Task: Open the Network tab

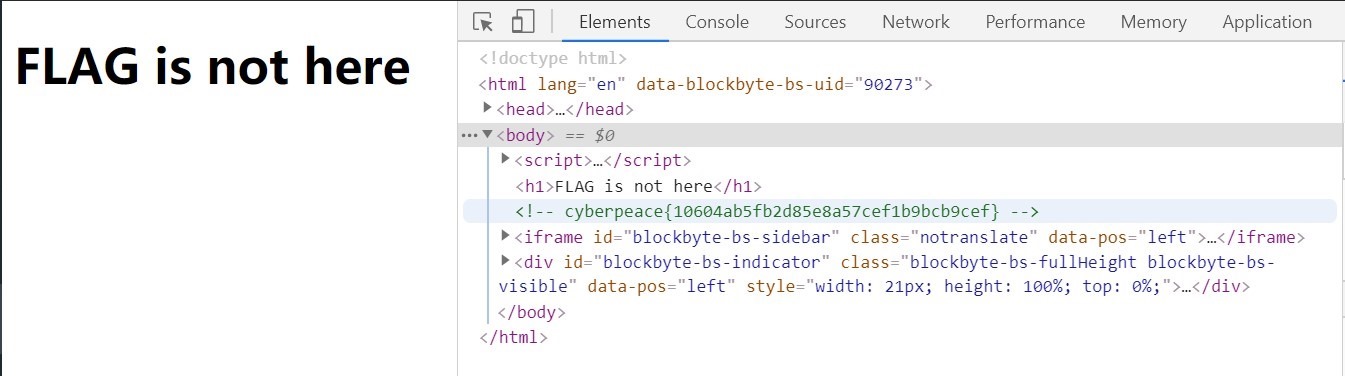Action: tap(916, 22)
